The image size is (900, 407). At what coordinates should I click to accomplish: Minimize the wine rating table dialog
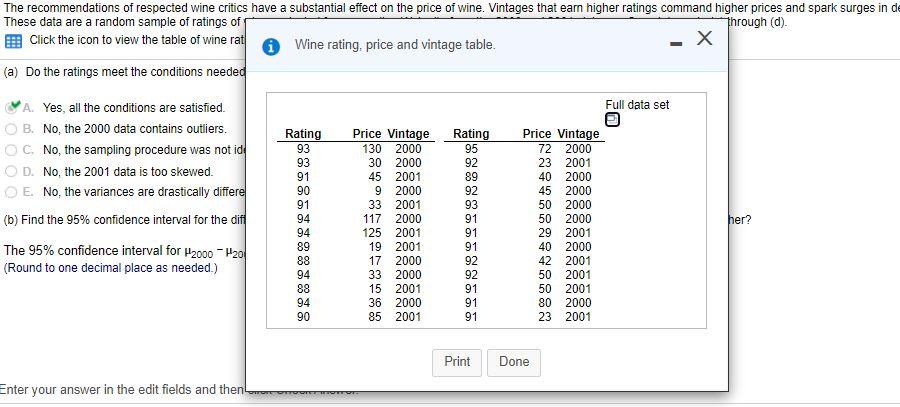coord(677,45)
